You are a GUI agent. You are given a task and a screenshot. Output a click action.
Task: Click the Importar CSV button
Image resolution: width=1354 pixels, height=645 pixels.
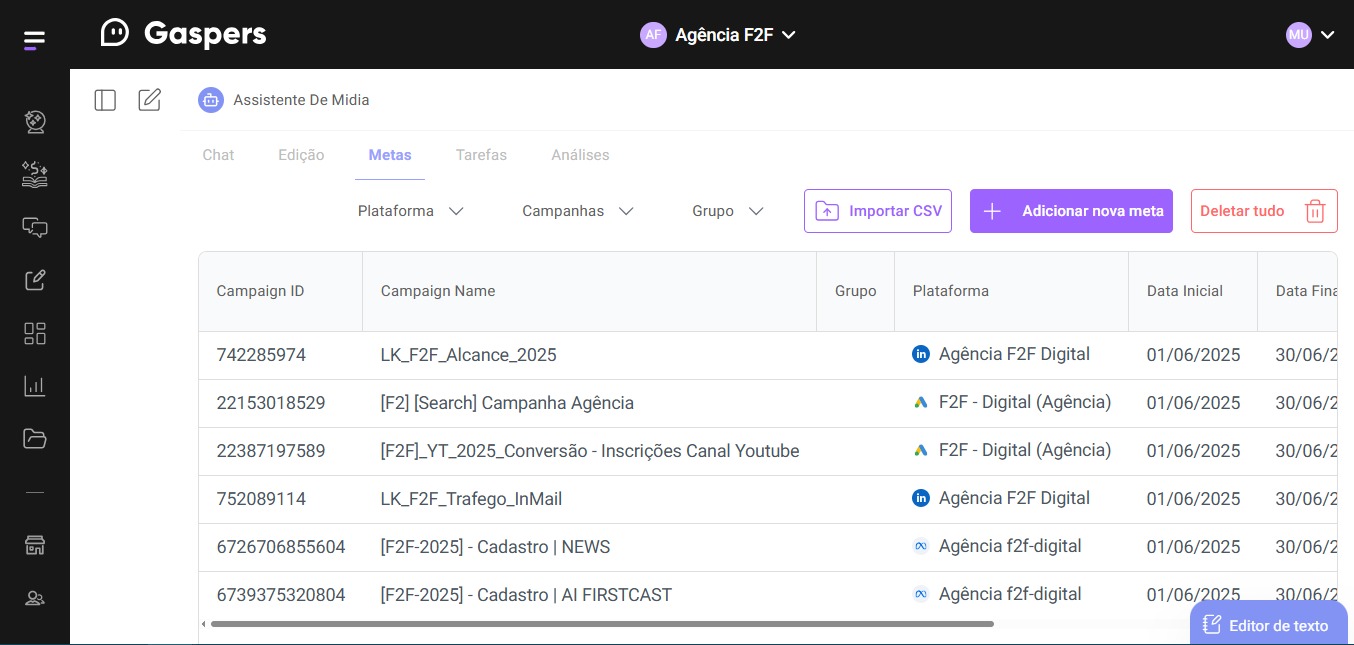click(x=877, y=211)
